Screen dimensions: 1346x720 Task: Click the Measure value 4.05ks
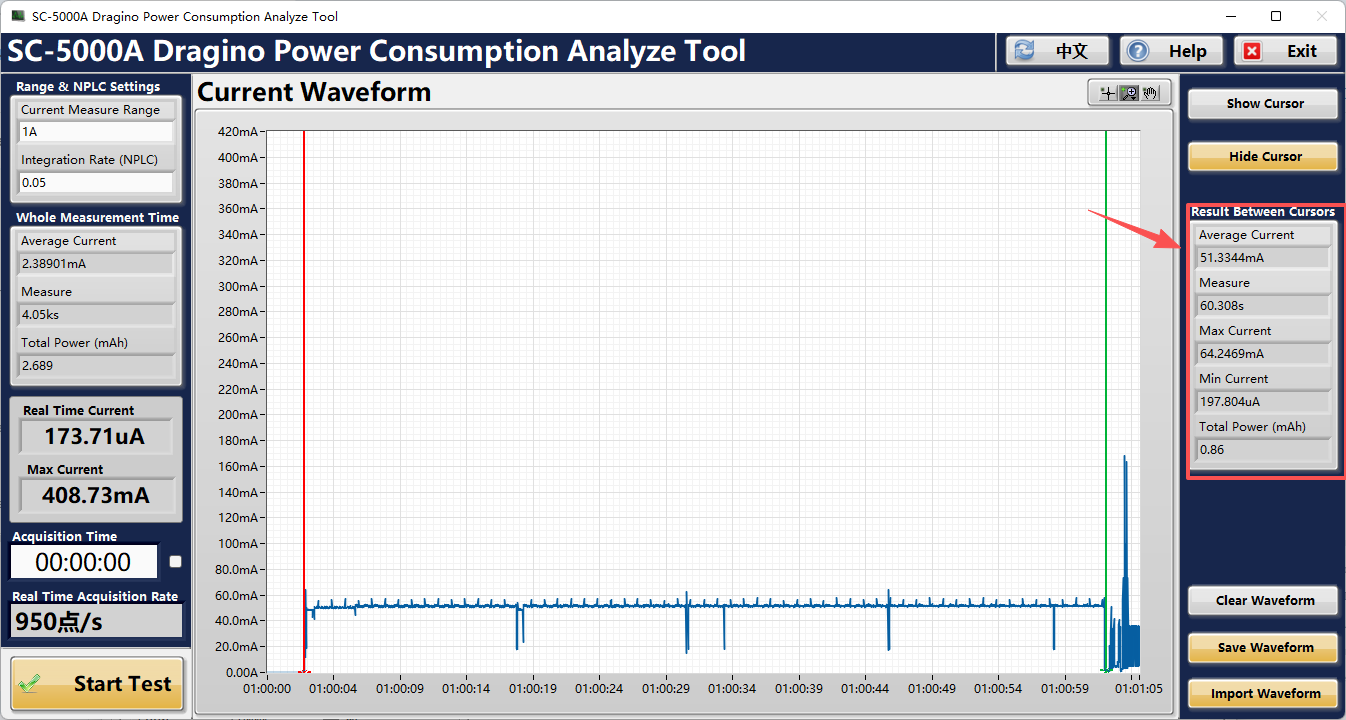(x=96, y=315)
